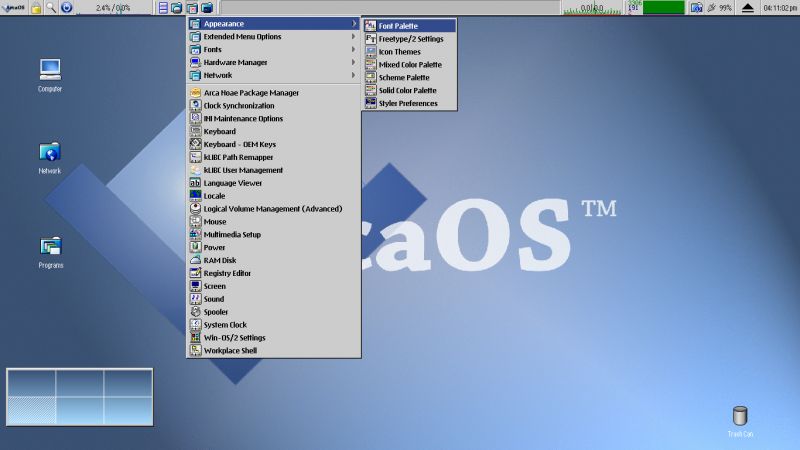Image resolution: width=800 pixels, height=450 pixels.
Task: Open the Locale settings entry
Action: 273,196
